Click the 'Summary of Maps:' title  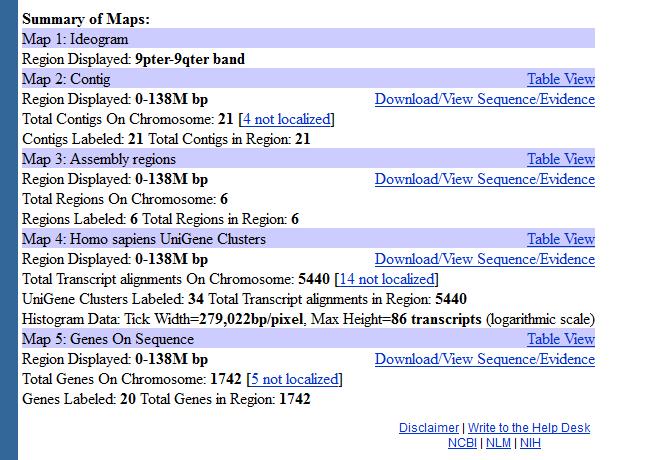pyautogui.click(x=86, y=19)
